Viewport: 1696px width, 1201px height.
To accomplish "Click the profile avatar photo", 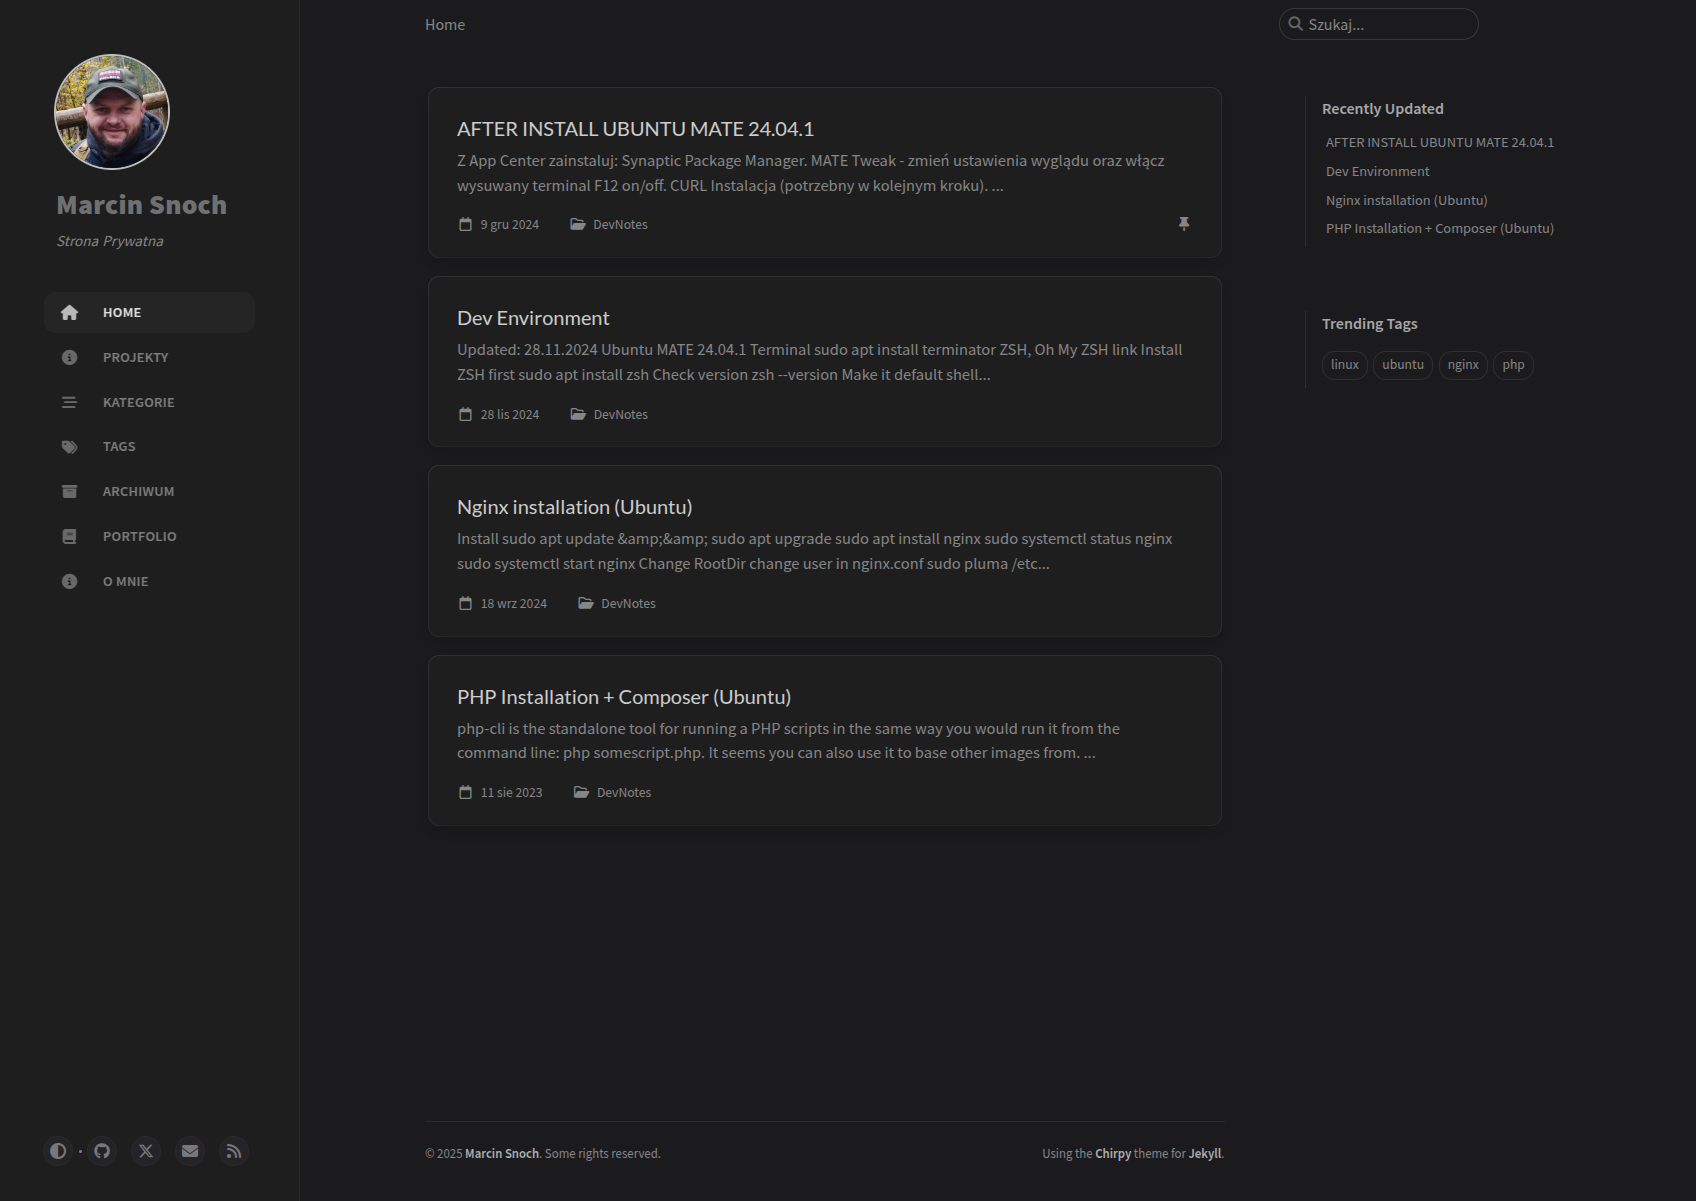I will [112, 112].
